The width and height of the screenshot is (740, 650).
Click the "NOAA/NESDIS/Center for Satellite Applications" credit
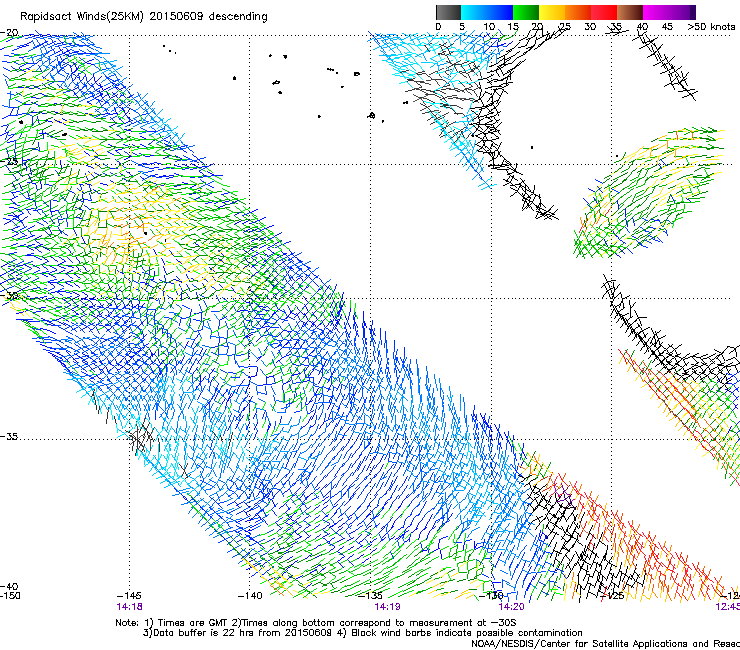point(605,644)
